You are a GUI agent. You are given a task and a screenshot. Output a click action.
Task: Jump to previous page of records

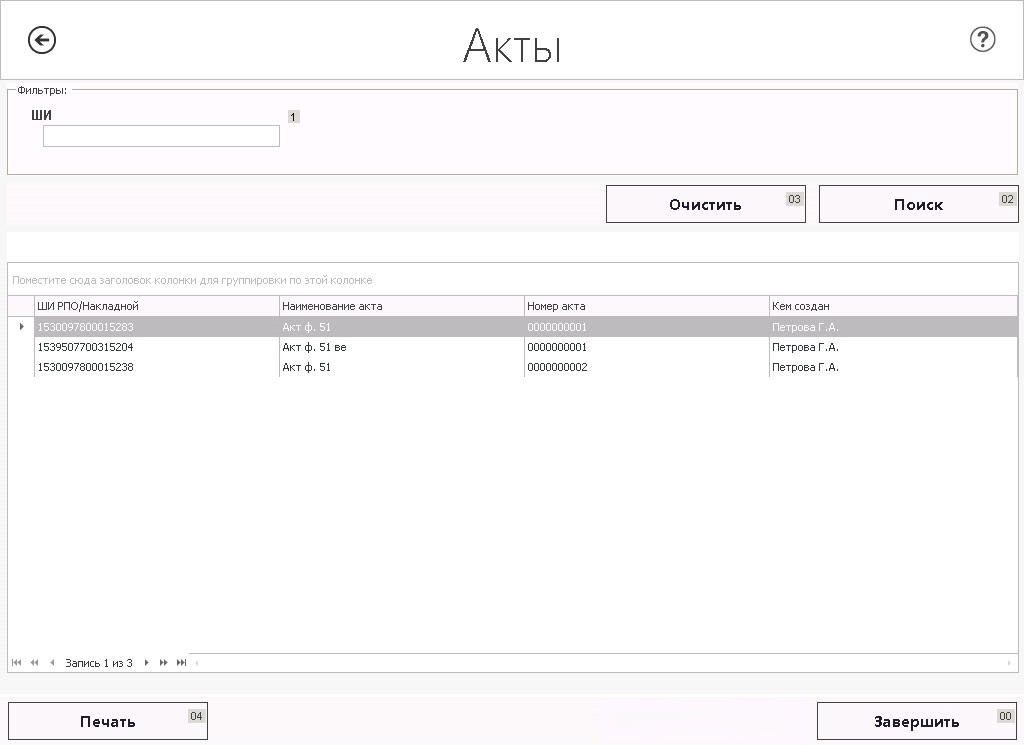point(34,663)
